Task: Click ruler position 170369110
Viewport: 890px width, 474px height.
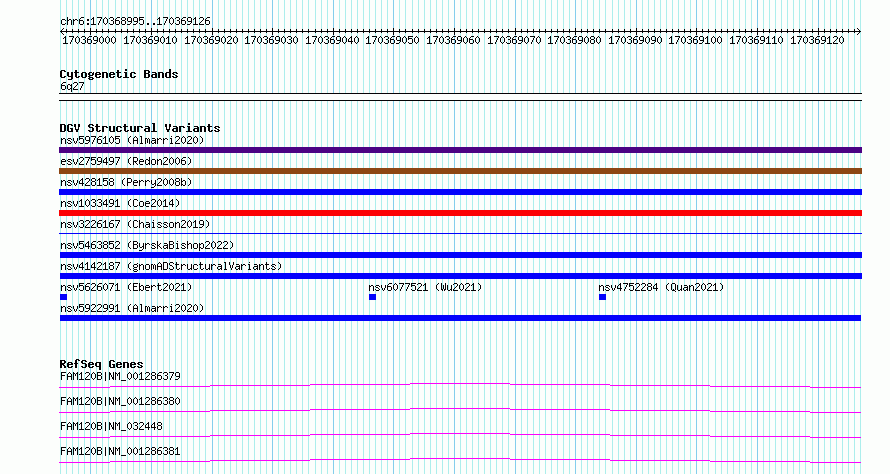Action: (x=756, y=40)
